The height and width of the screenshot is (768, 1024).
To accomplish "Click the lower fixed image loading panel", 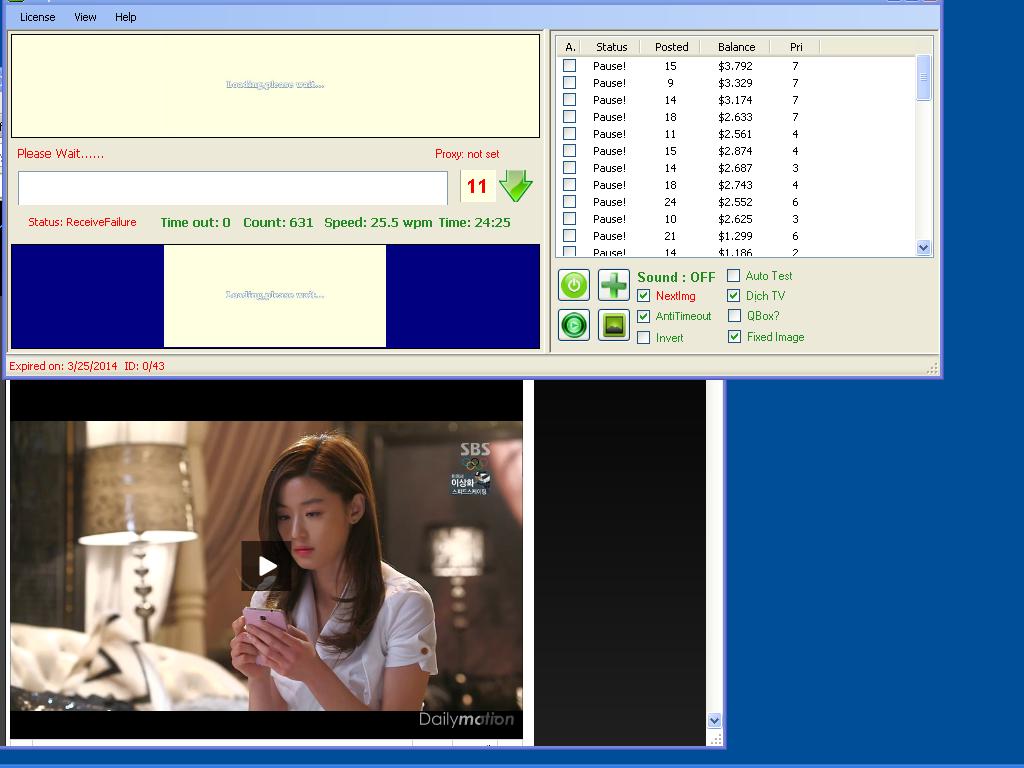I will pyautogui.click(x=275, y=296).
